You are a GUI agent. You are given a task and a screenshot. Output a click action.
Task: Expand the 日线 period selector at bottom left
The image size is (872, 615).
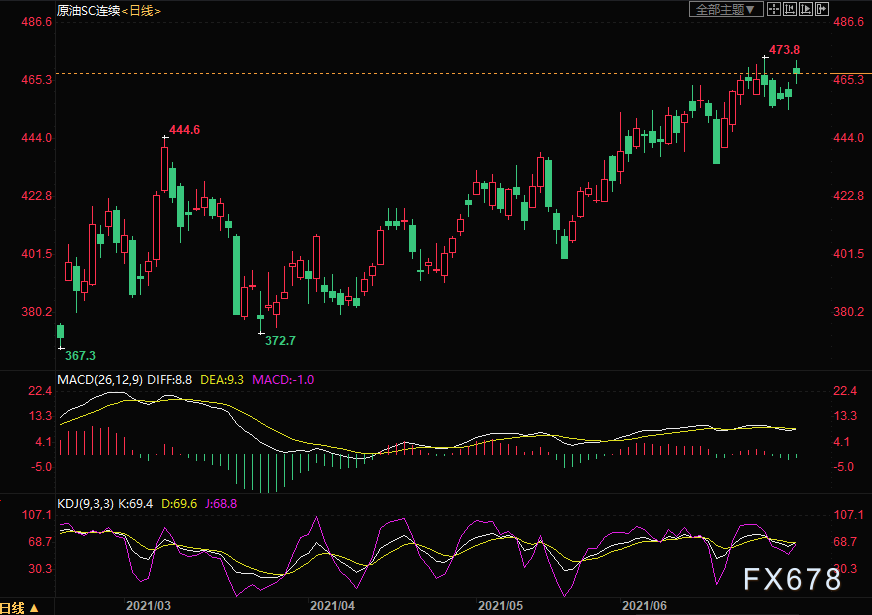click(20, 607)
